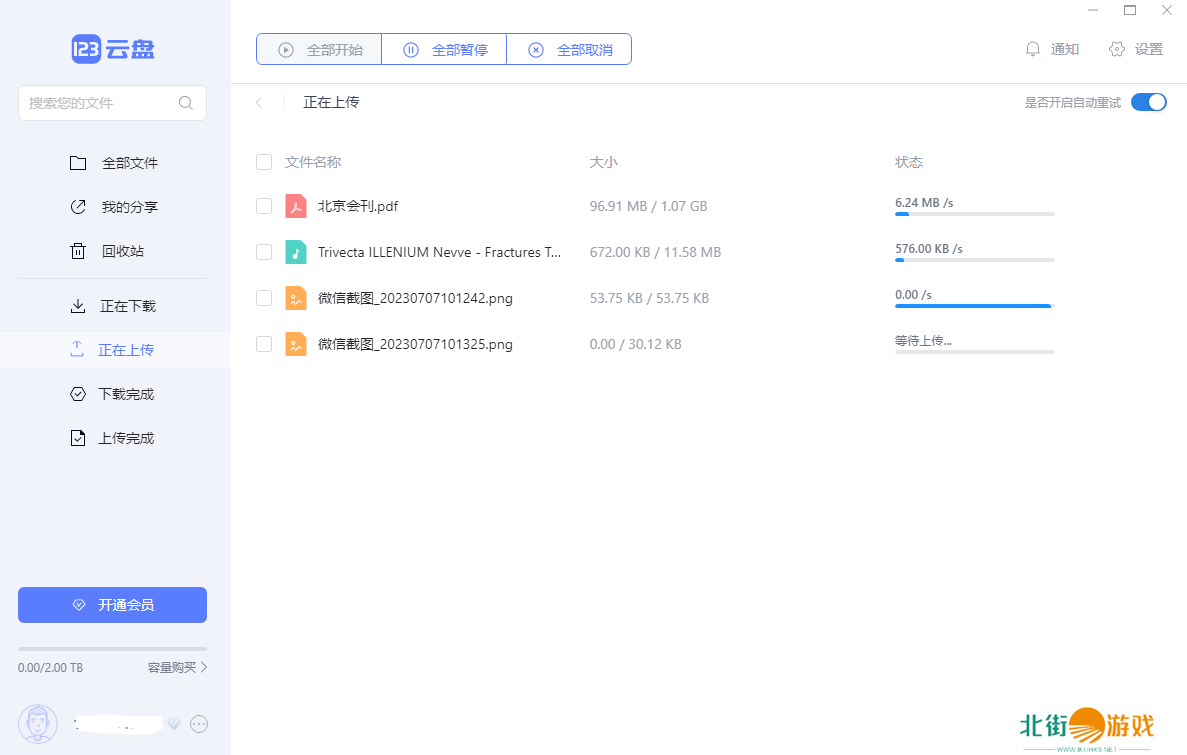Click the 123云盘 logo icon
The height and width of the screenshot is (755, 1187).
[x=86, y=49]
